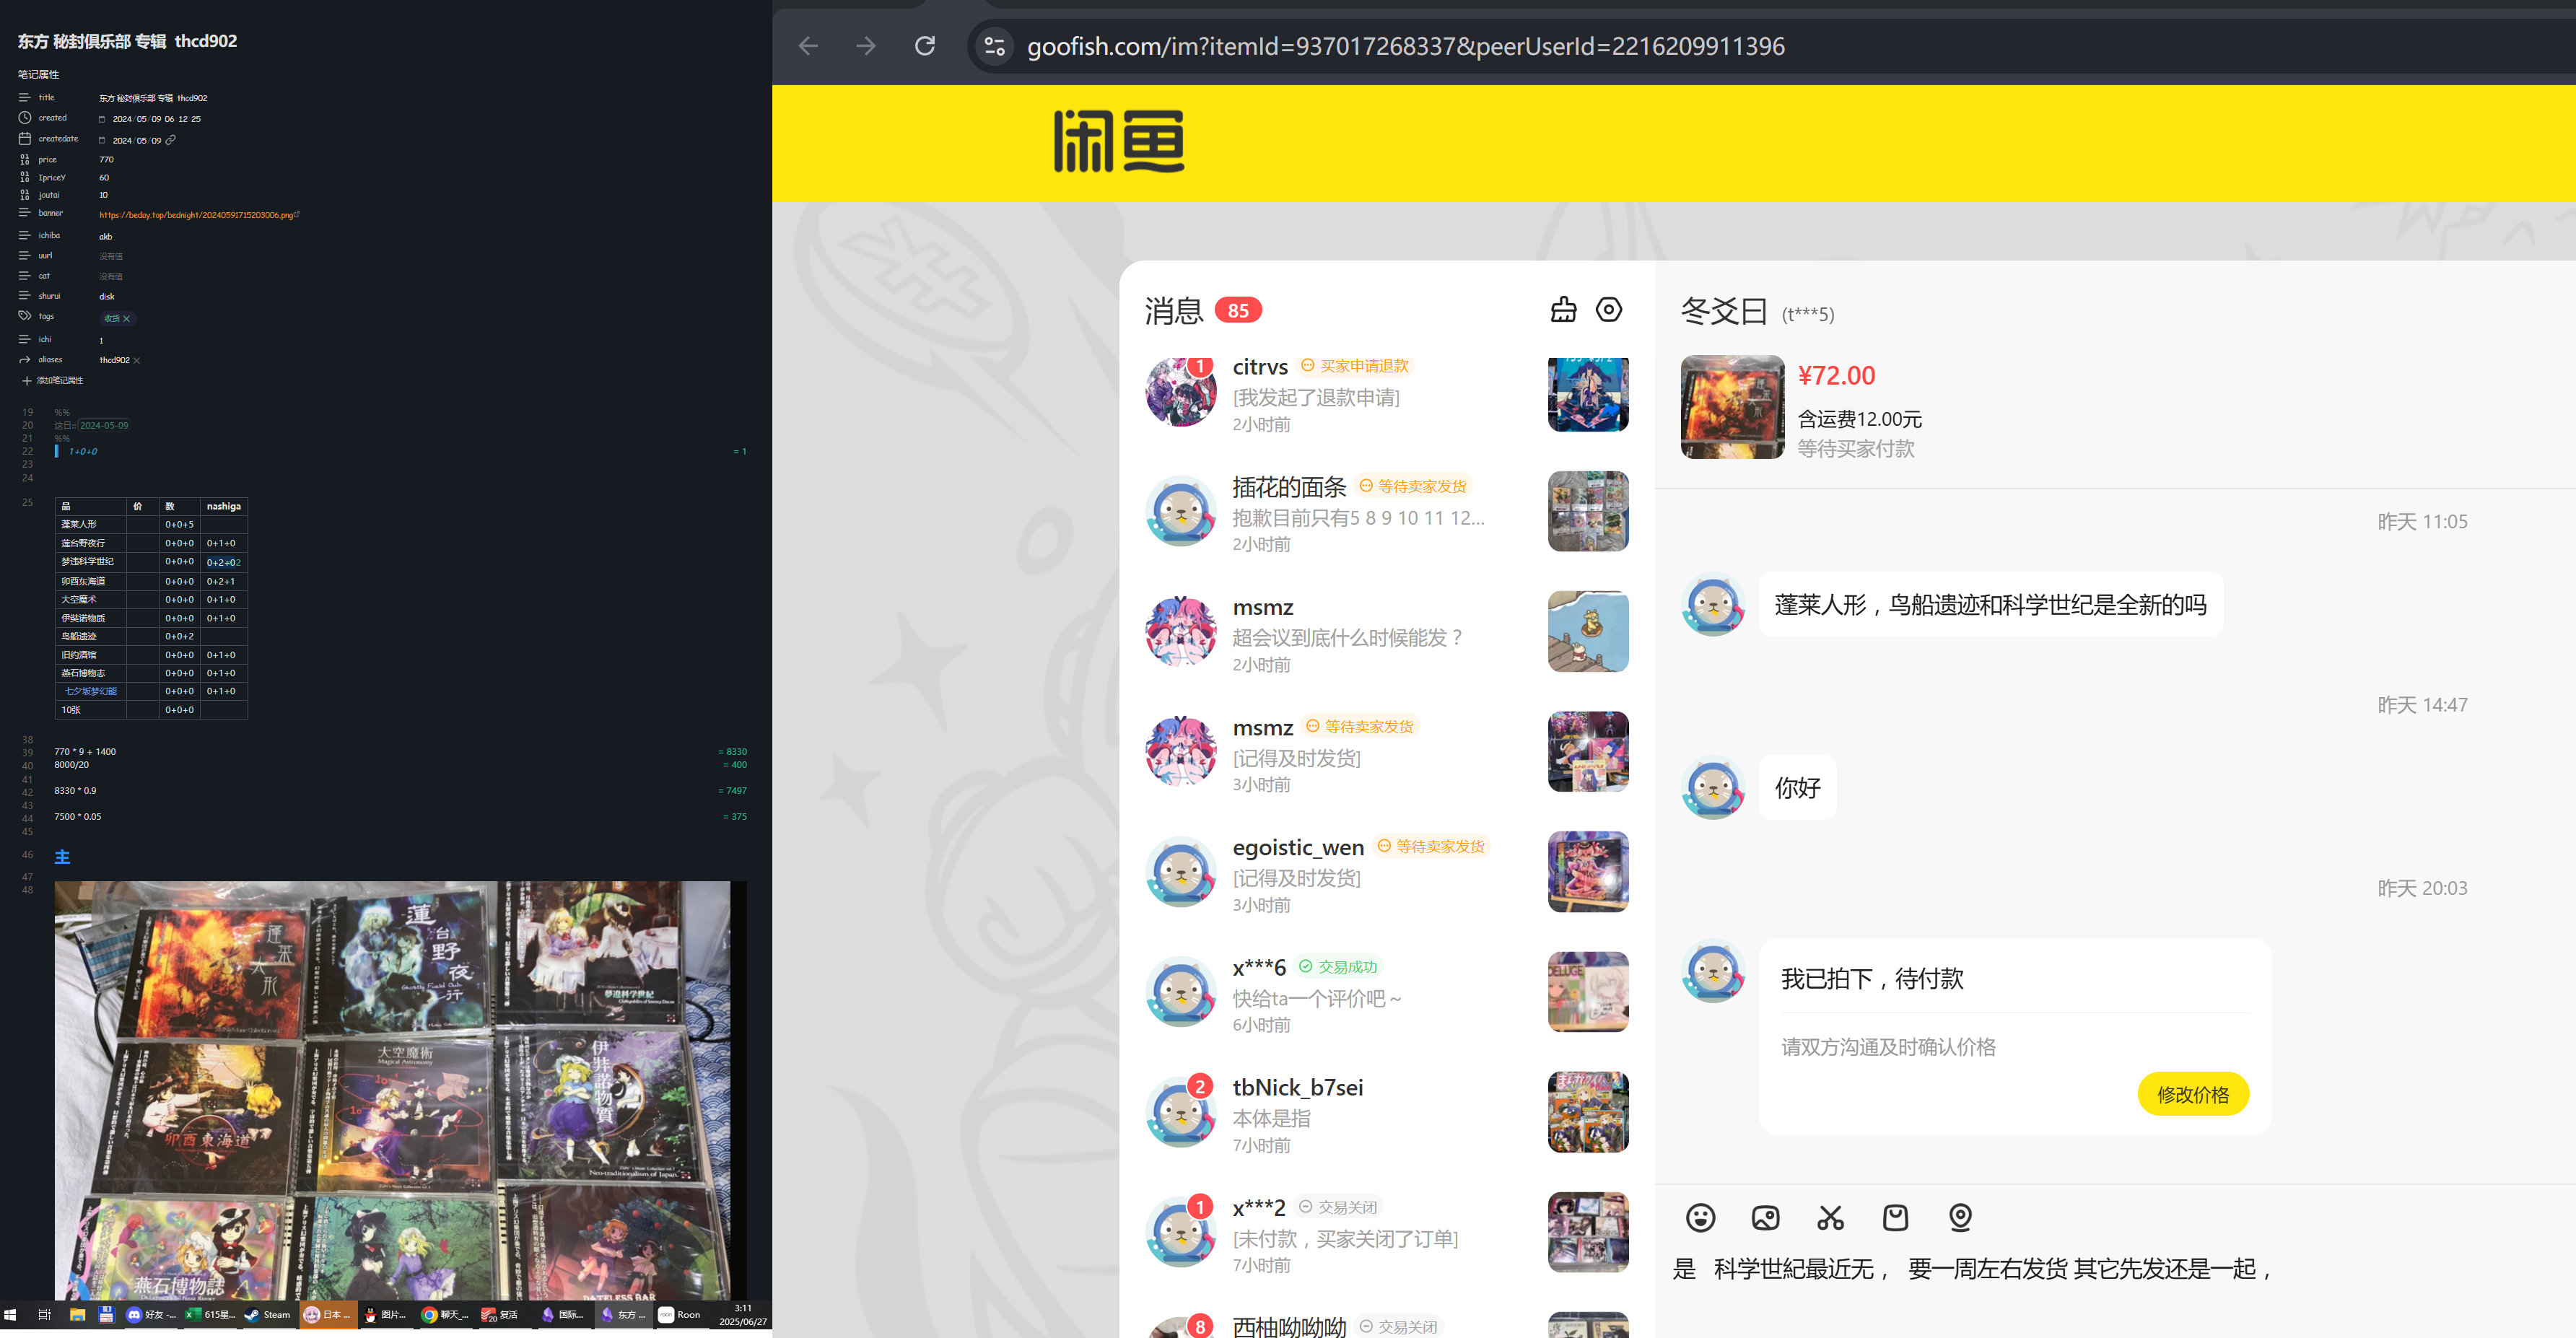Screen dimensions: 2576x1338
Task: Remove the thcd902 alias
Action: [x=137, y=360]
